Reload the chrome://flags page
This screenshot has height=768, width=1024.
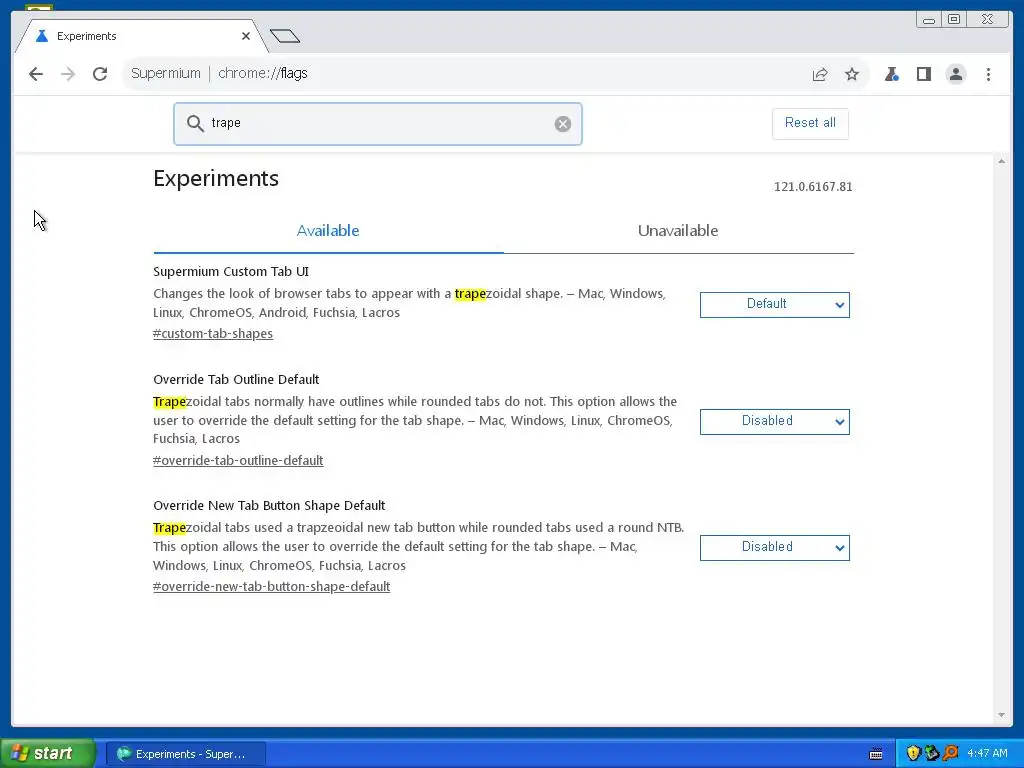[100, 74]
